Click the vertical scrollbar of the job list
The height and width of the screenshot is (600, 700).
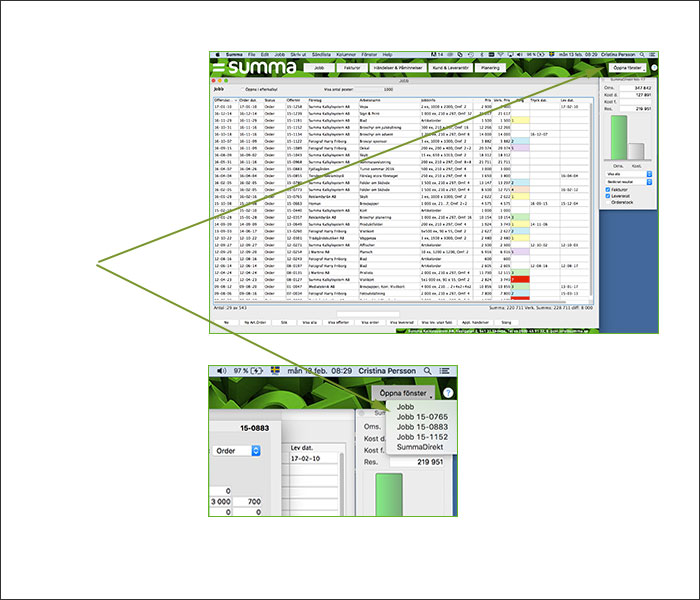(x=592, y=201)
